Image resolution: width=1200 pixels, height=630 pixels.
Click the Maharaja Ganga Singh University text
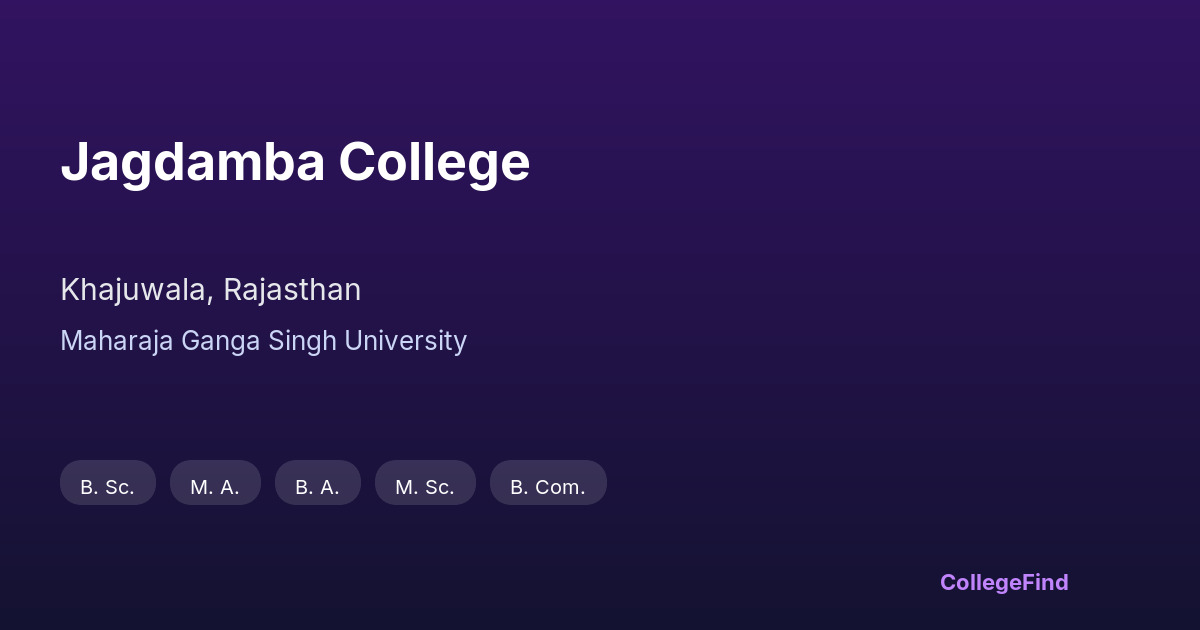tap(263, 341)
